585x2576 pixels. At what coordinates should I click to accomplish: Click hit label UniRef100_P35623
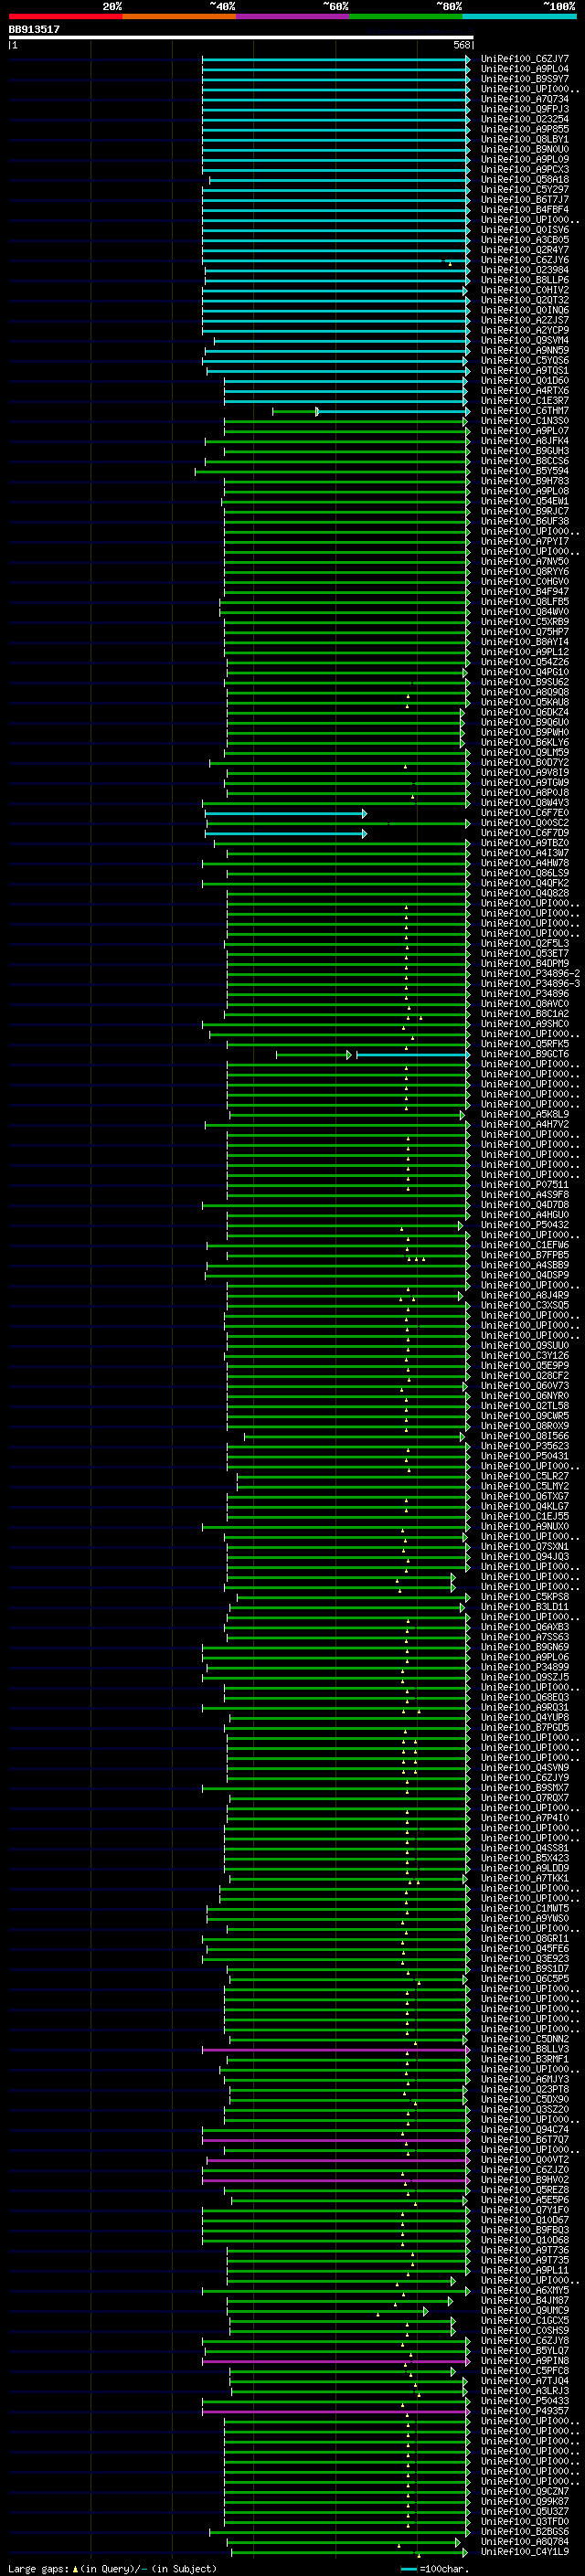tap(524, 1445)
